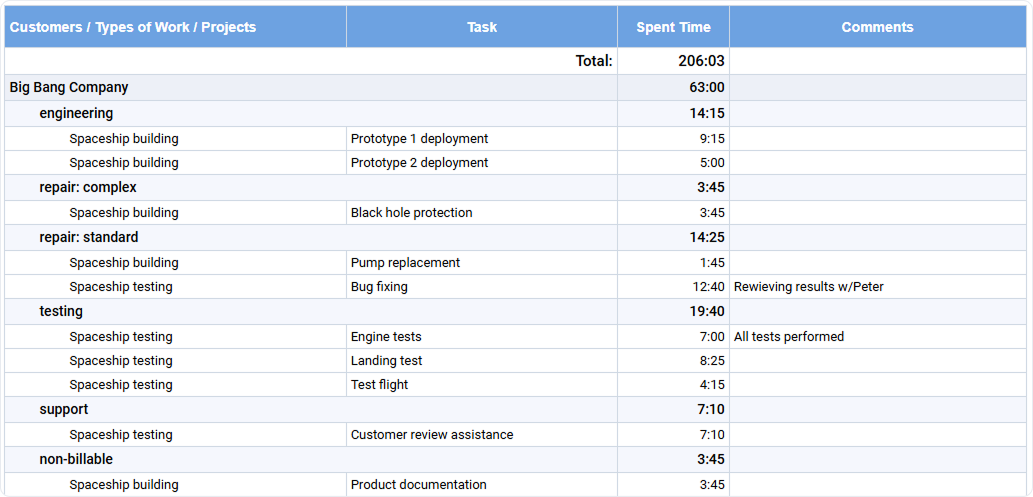This screenshot has height=497, width=1033.
Task: Click the 'Comments' column header
Action: (x=878, y=27)
